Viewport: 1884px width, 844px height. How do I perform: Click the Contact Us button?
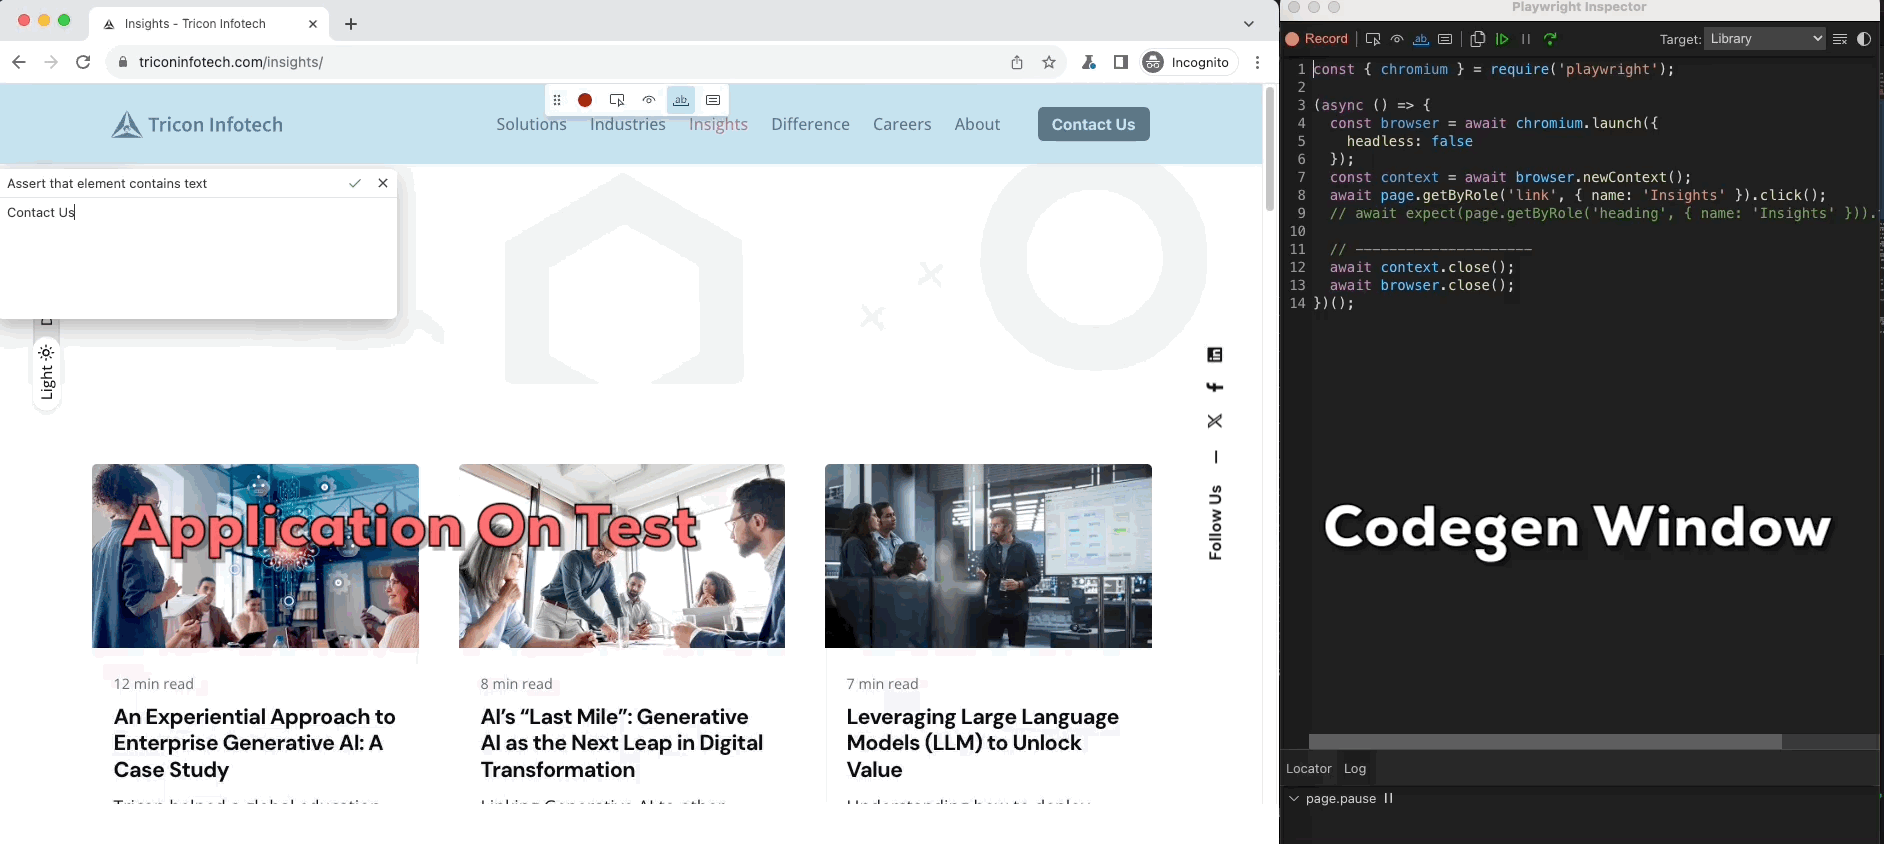[x=1094, y=124]
